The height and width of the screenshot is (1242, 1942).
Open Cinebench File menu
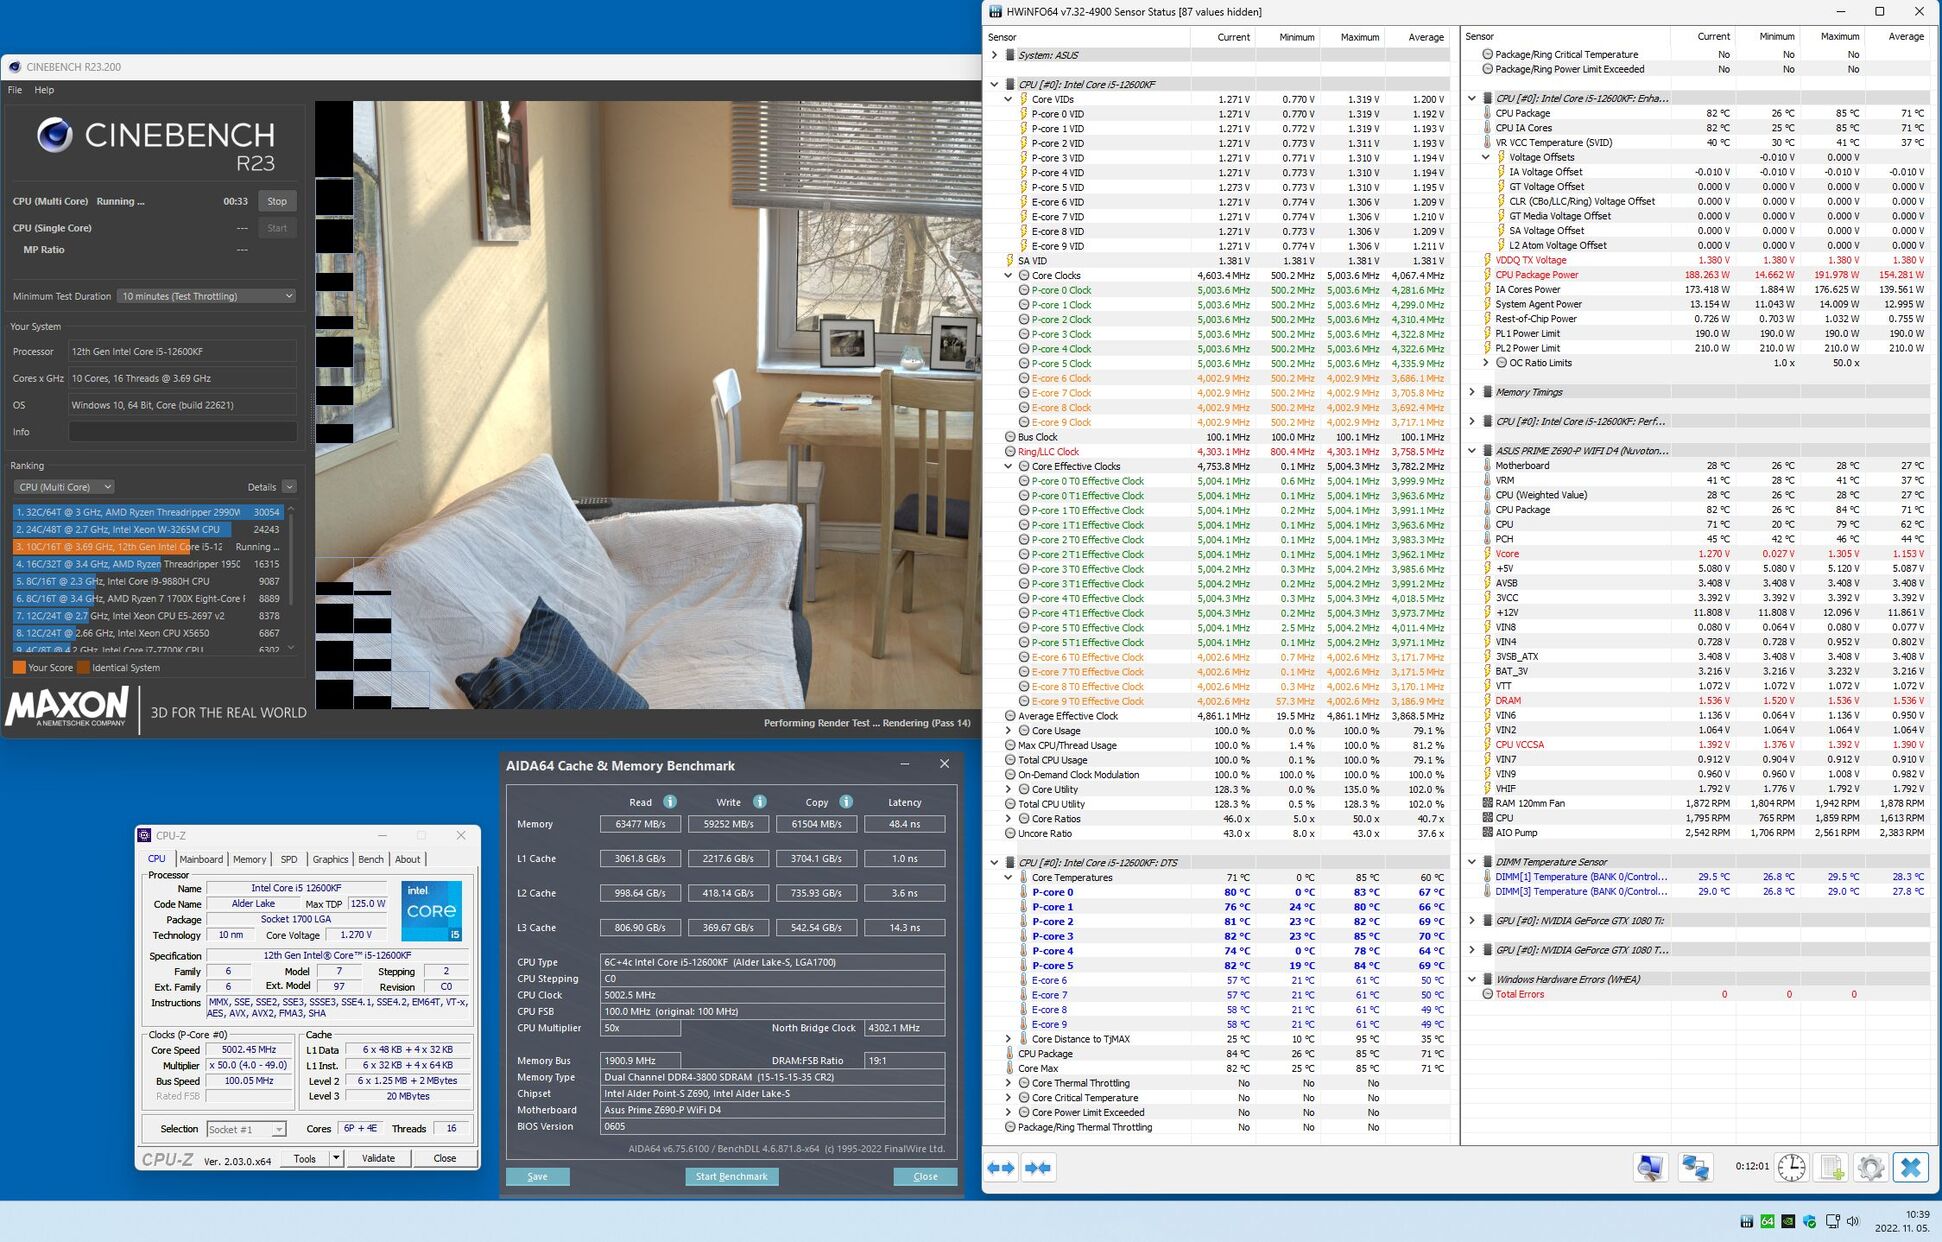[15, 90]
